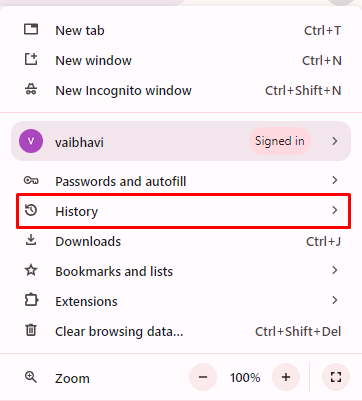The image size is (362, 401).
Task: Expand the History submenu arrow
Action: click(x=335, y=210)
